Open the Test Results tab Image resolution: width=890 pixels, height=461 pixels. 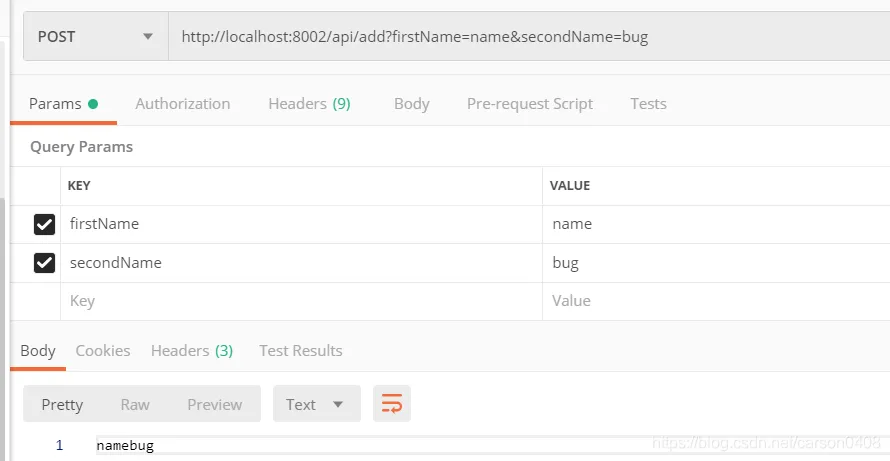pos(300,351)
